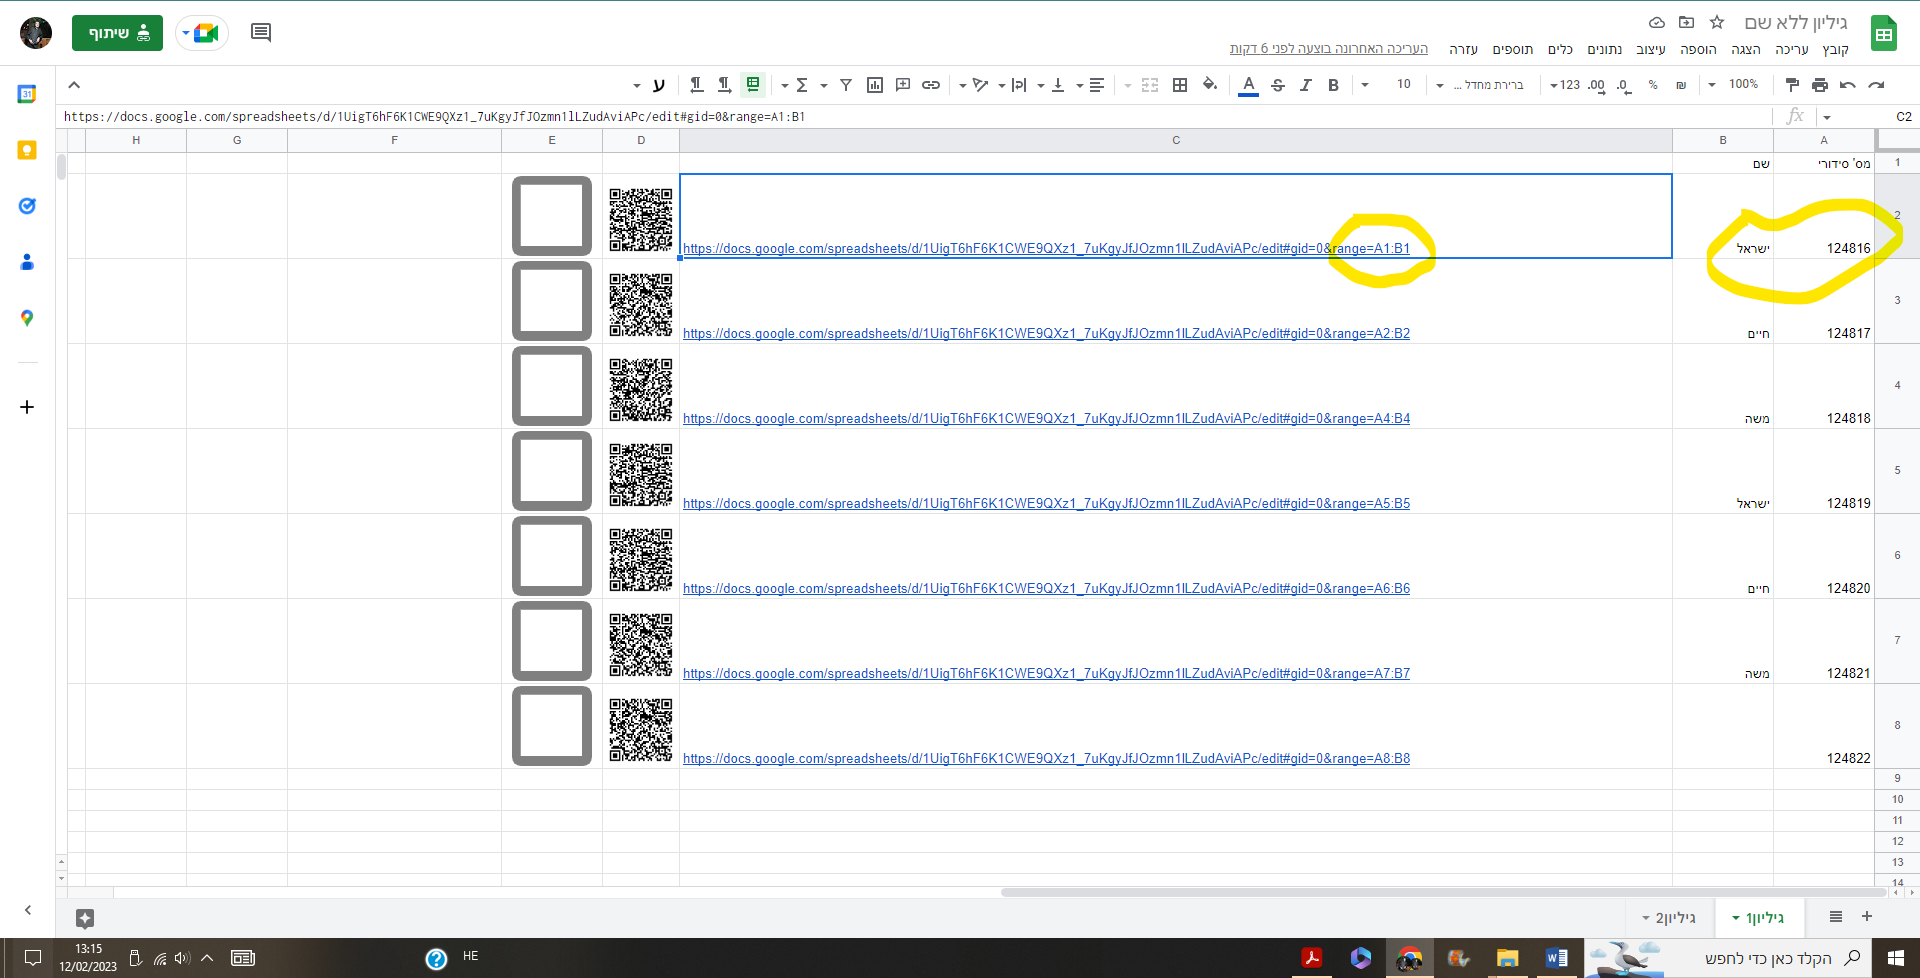
Task: Open the fill color bucket
Action: click(x=1210, y=85)
